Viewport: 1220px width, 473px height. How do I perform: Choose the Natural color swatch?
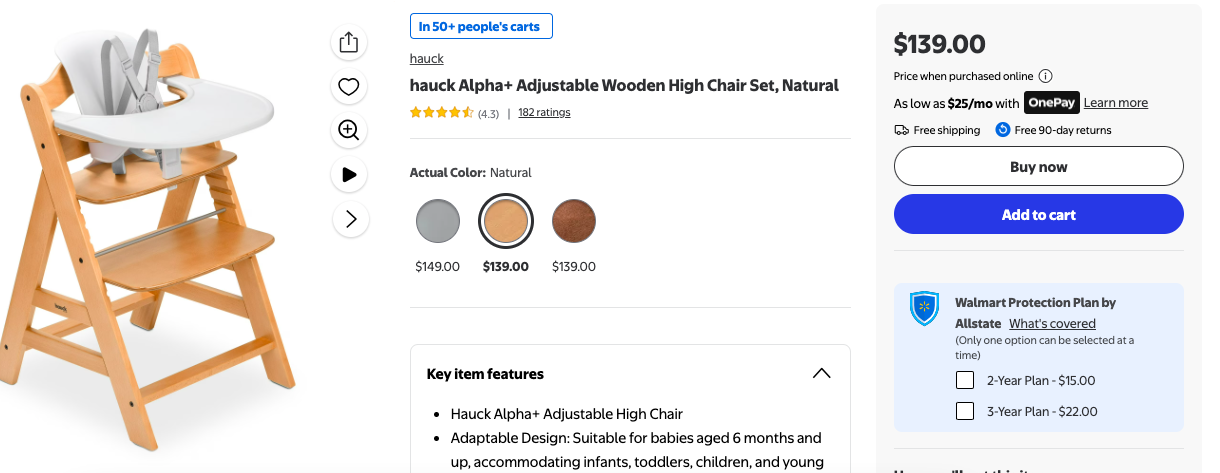(506, 221)
